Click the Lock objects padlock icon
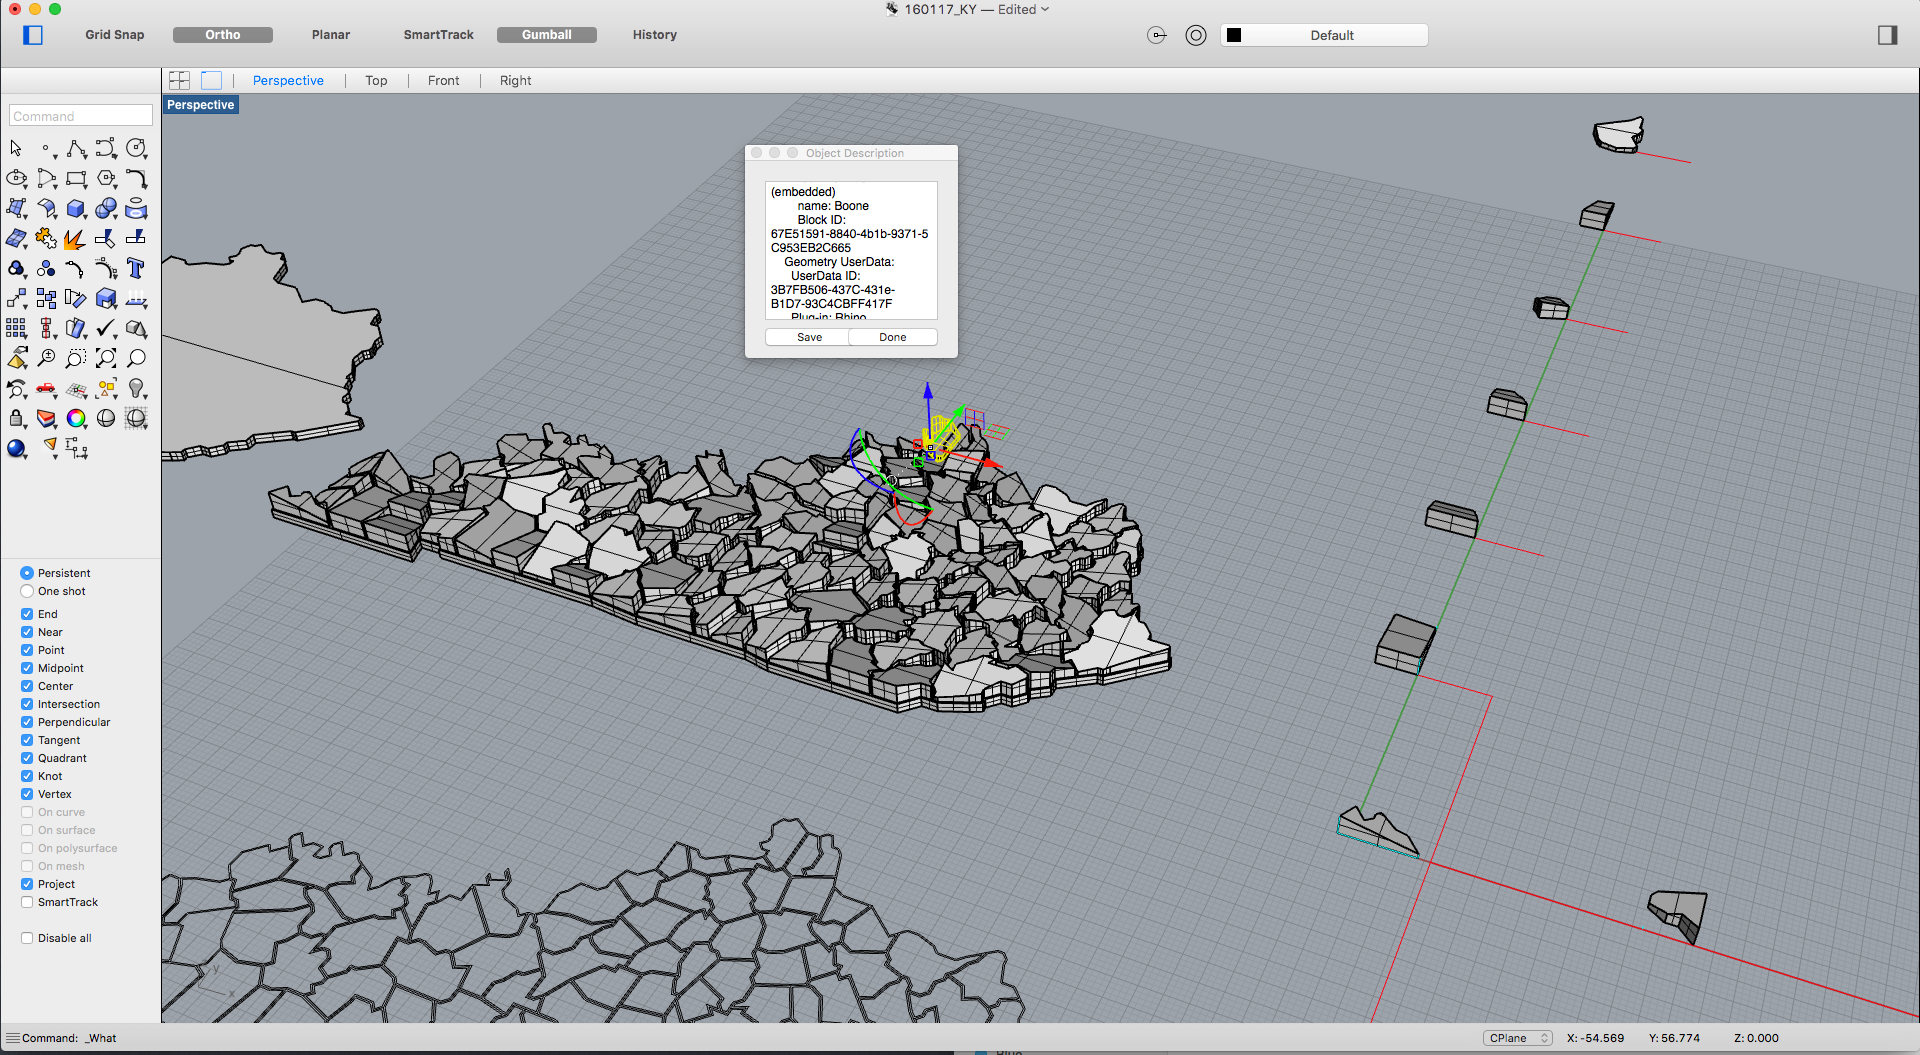The height and width of the screenshot is (1055, 1920). coord(16,418)
